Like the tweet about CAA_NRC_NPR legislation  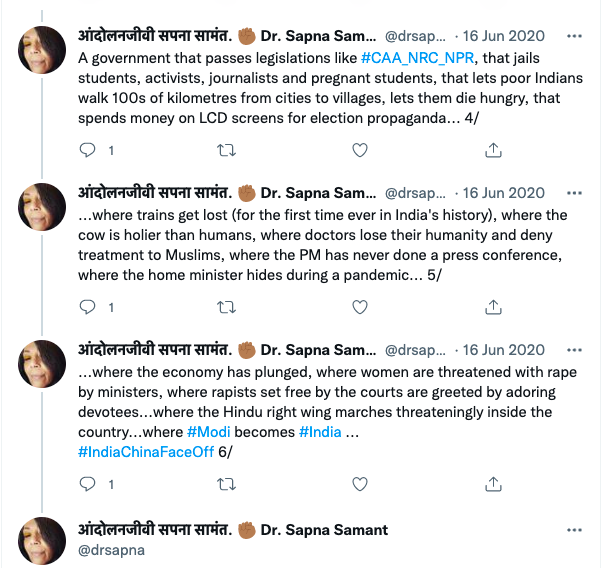(359, 150)
